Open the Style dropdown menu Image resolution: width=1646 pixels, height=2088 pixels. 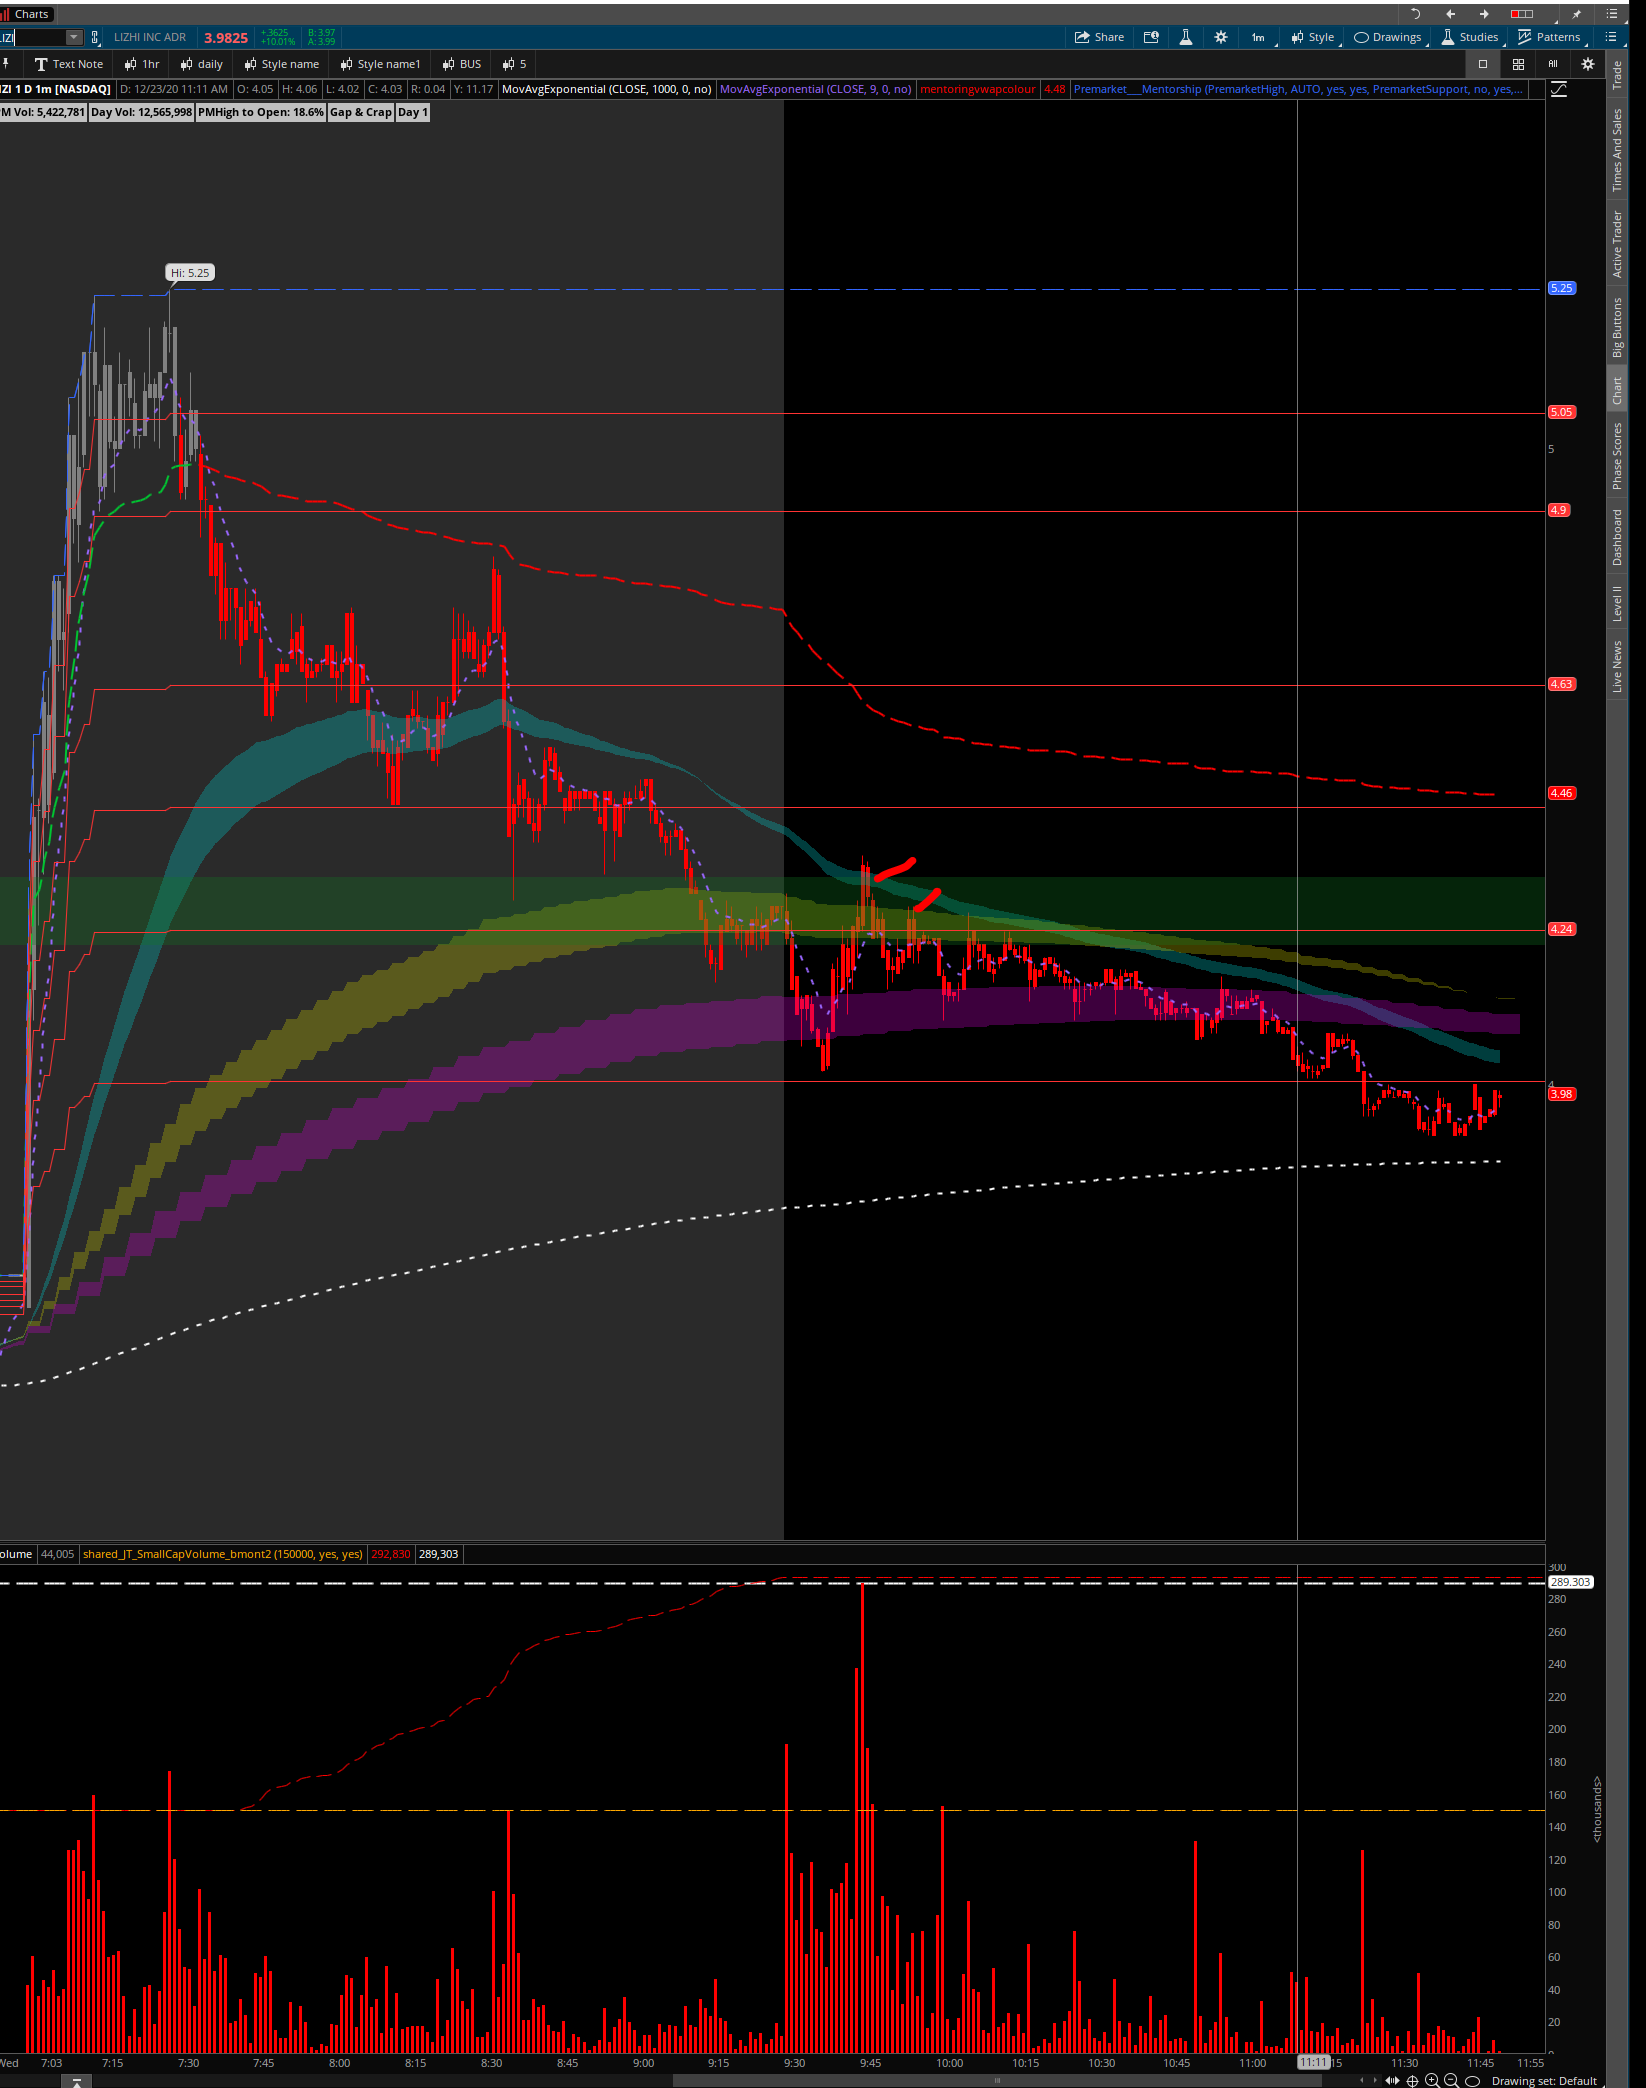point(1313,37)
